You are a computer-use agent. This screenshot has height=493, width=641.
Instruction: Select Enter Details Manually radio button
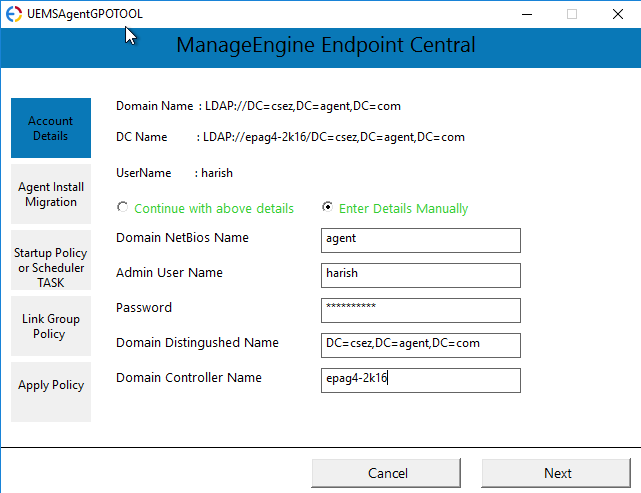[x=327, y=207]
